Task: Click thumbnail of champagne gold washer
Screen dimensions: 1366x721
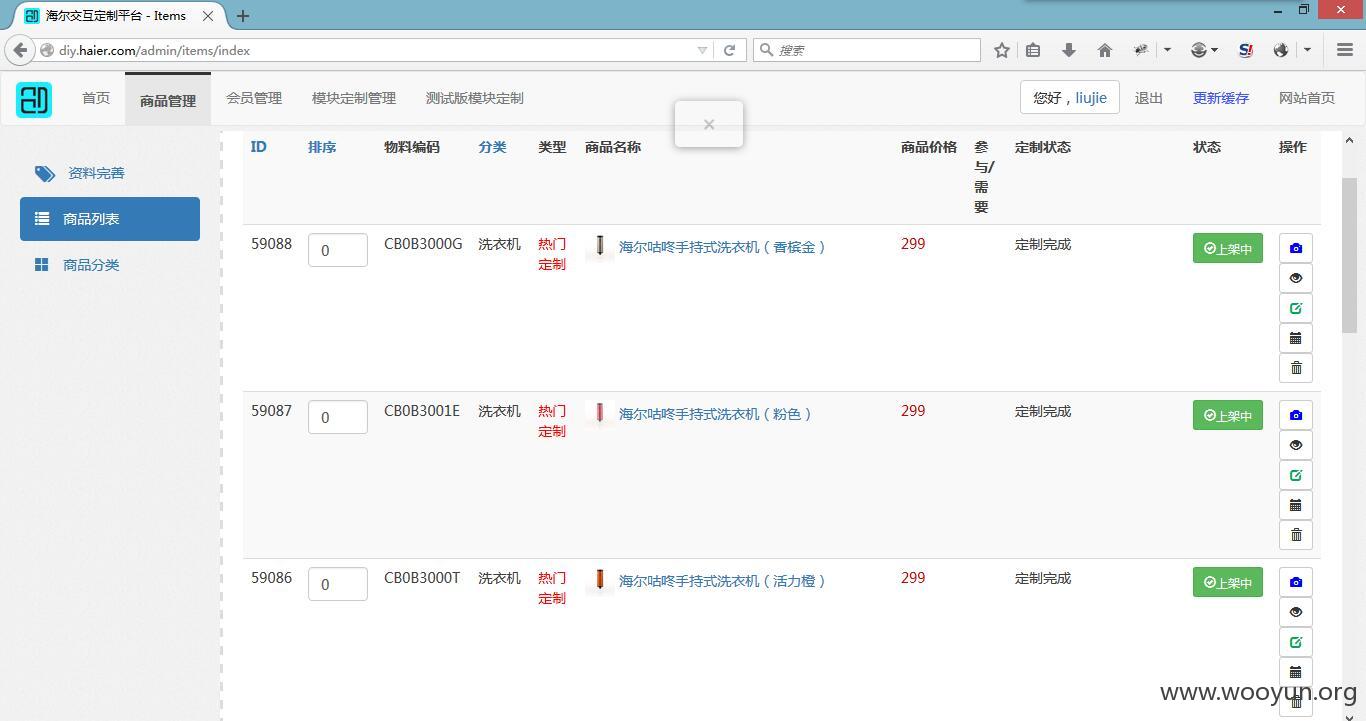Action: (600, 246)
